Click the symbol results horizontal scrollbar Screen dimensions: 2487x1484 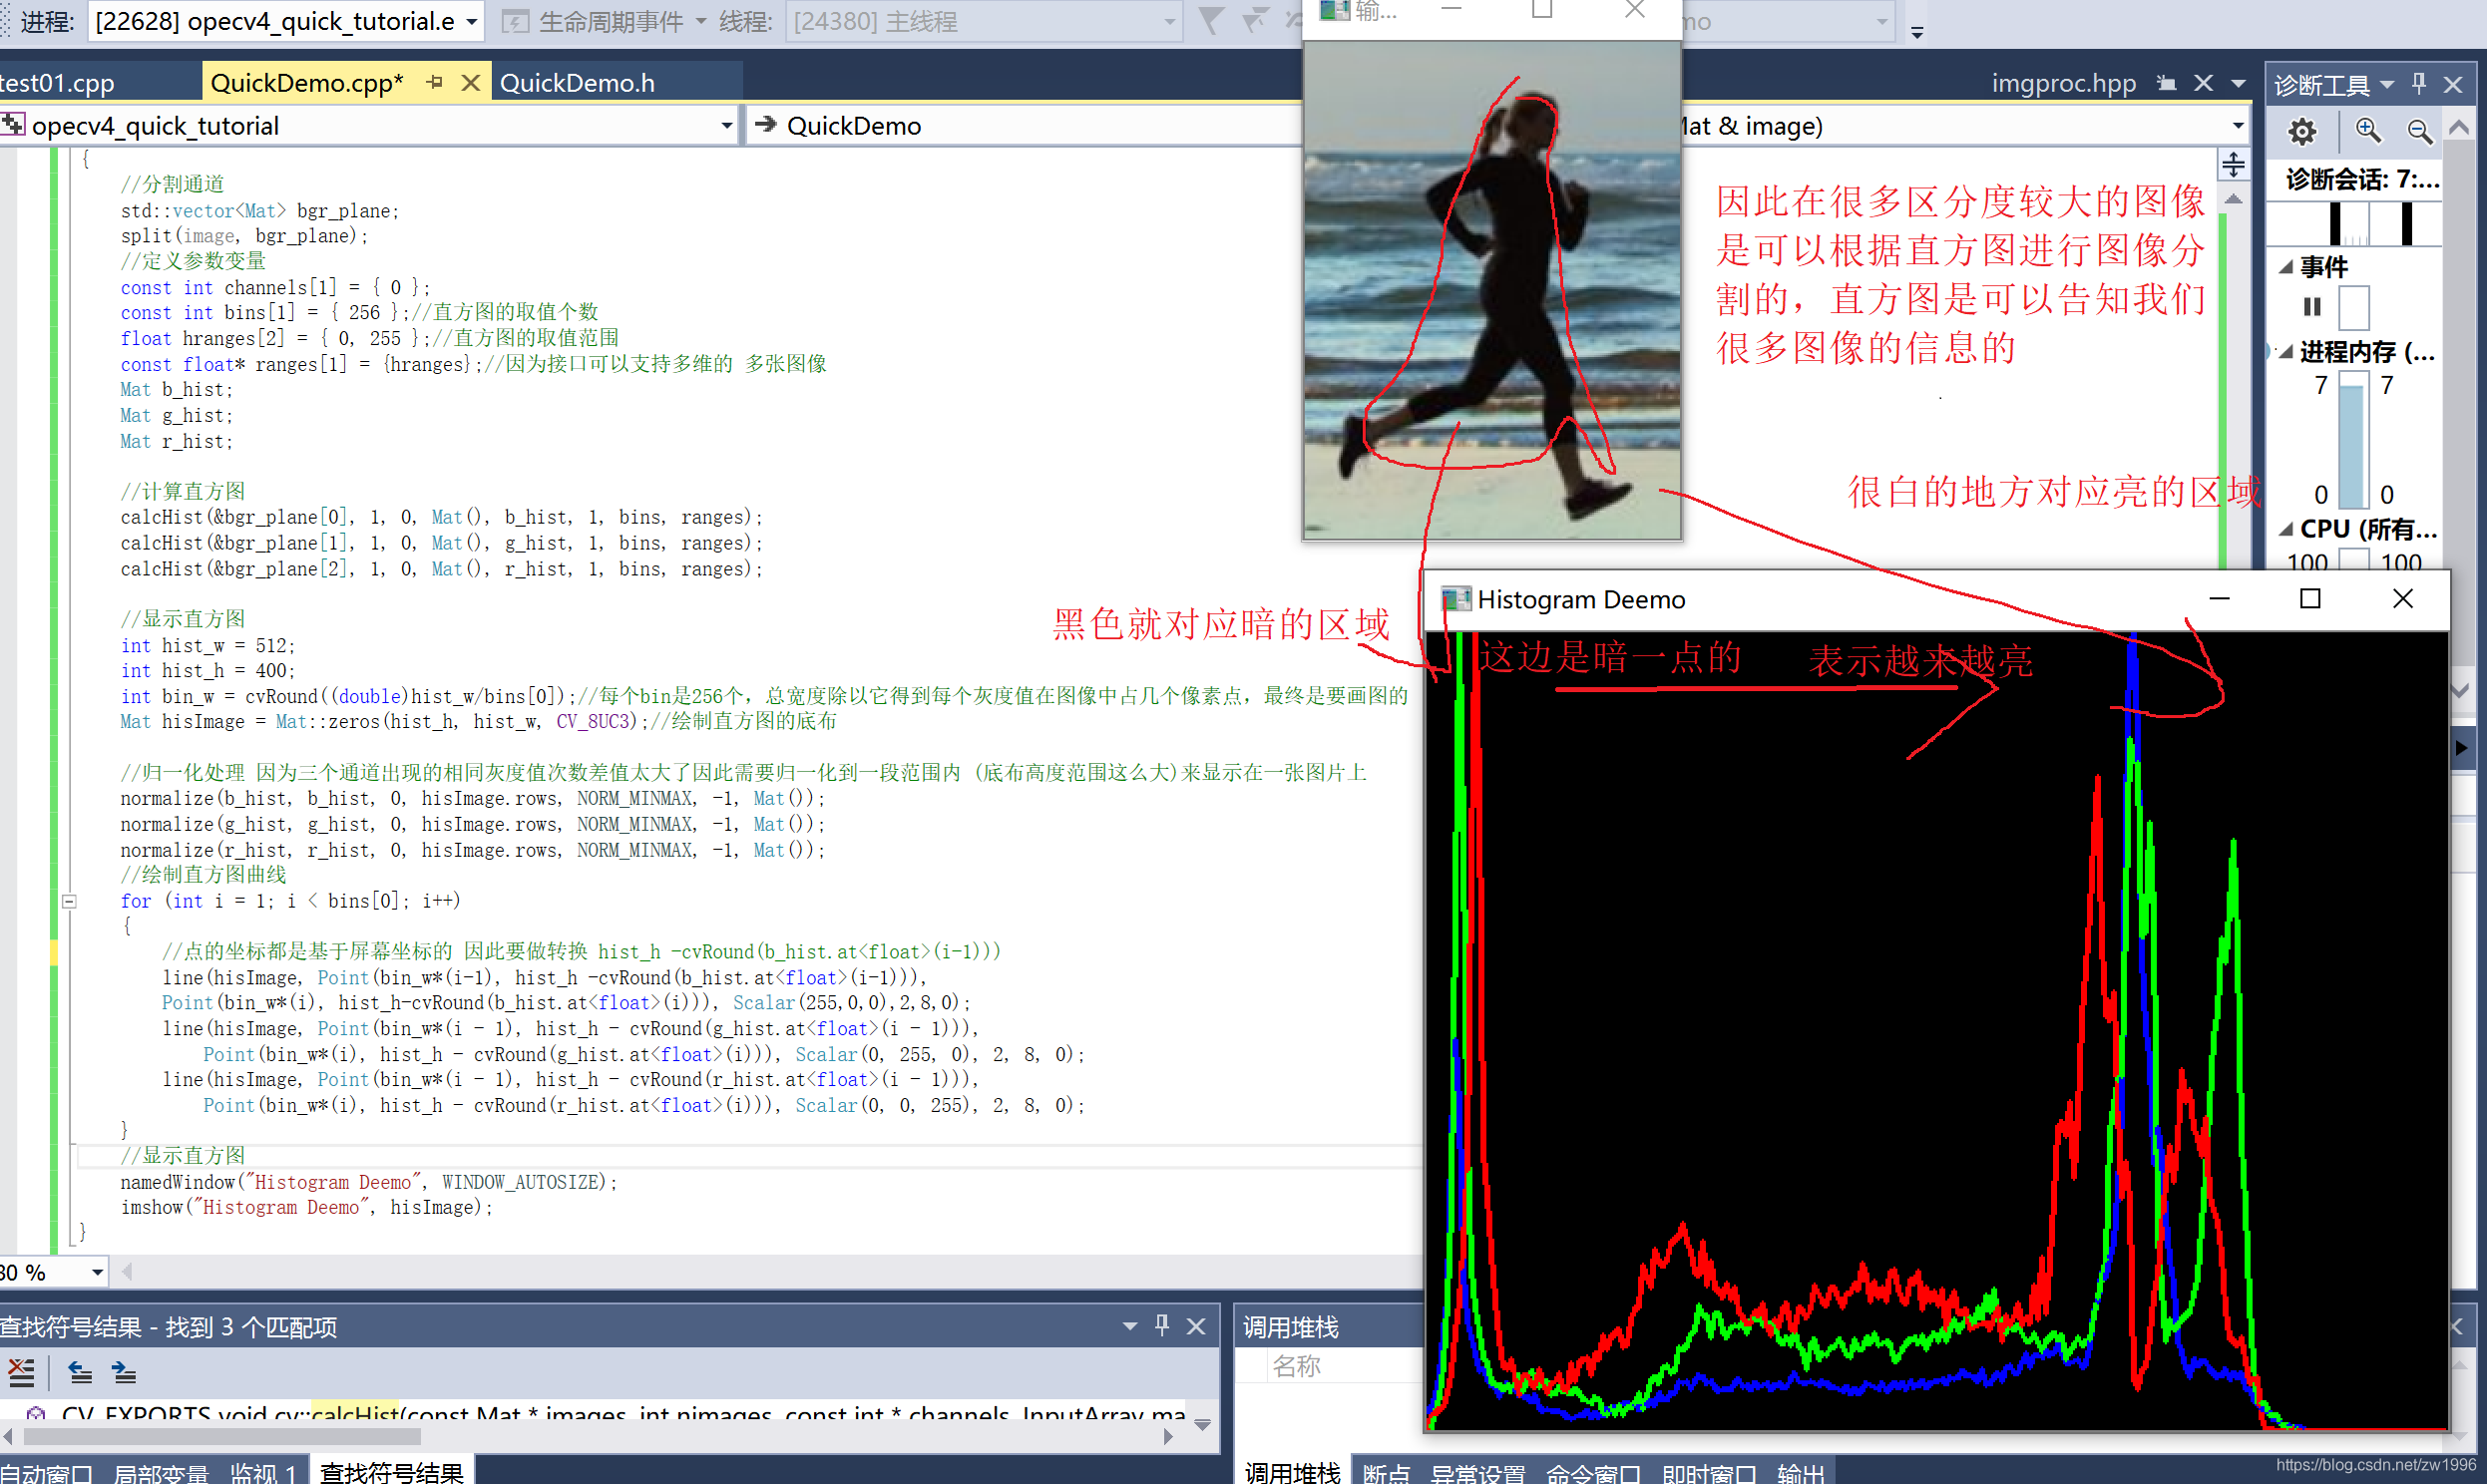point(220,1437)
